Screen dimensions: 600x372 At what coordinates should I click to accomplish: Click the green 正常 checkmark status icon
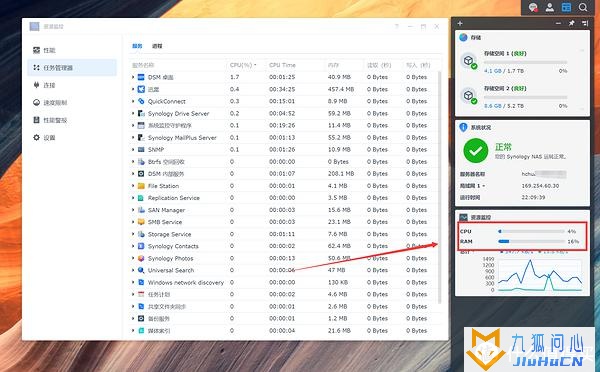(476, 151)
